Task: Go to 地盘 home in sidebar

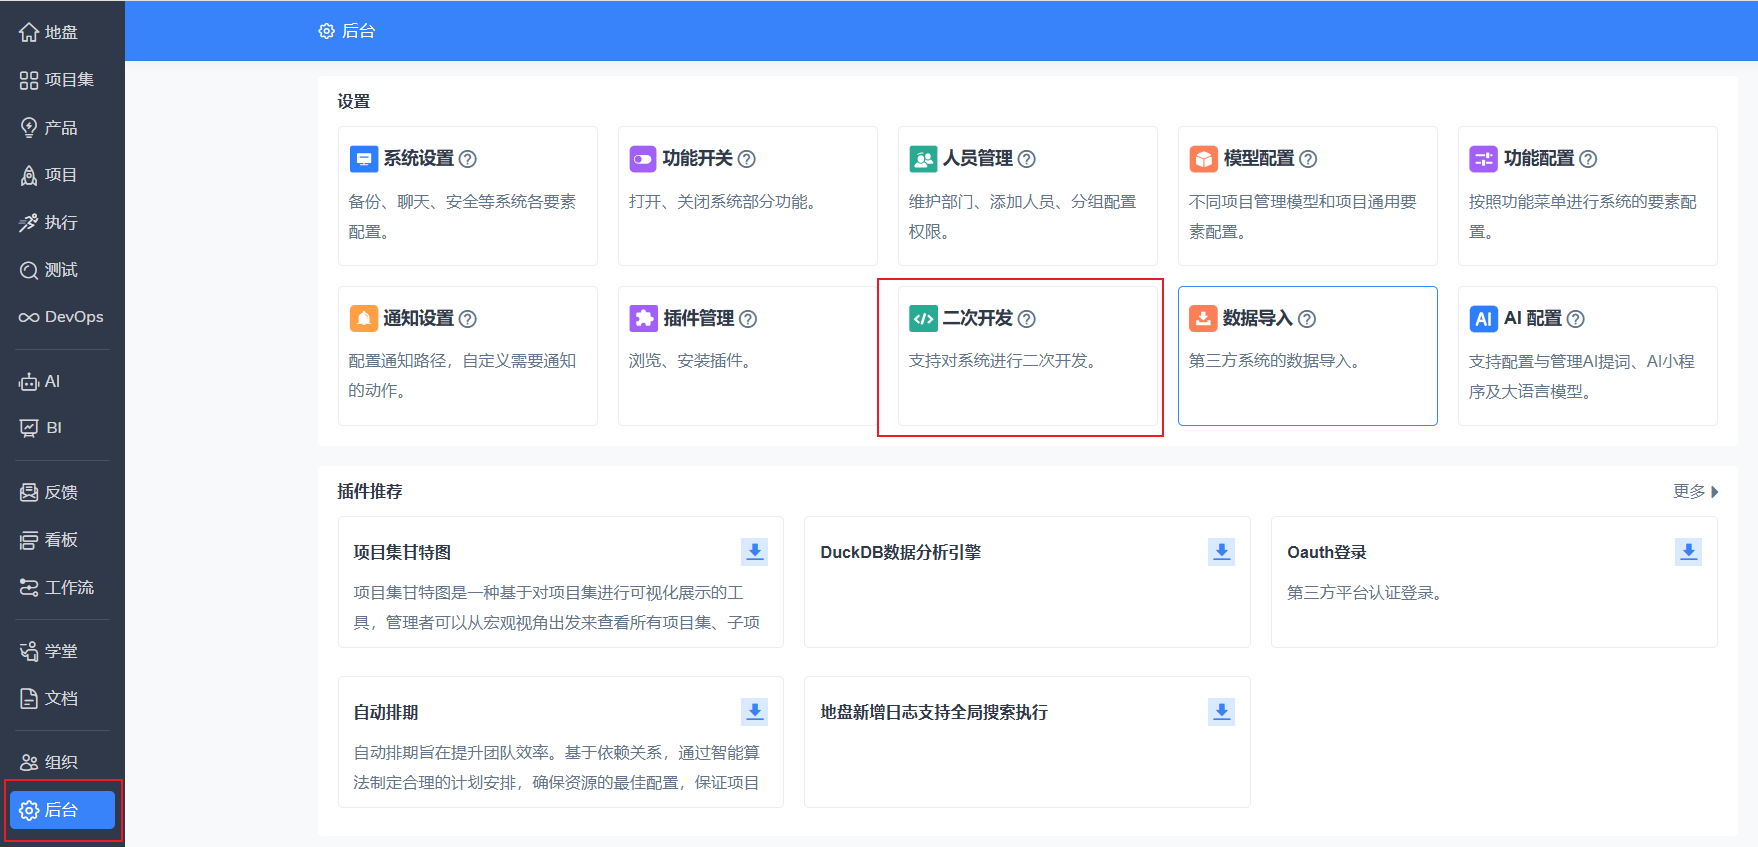Action: point(49,32)
